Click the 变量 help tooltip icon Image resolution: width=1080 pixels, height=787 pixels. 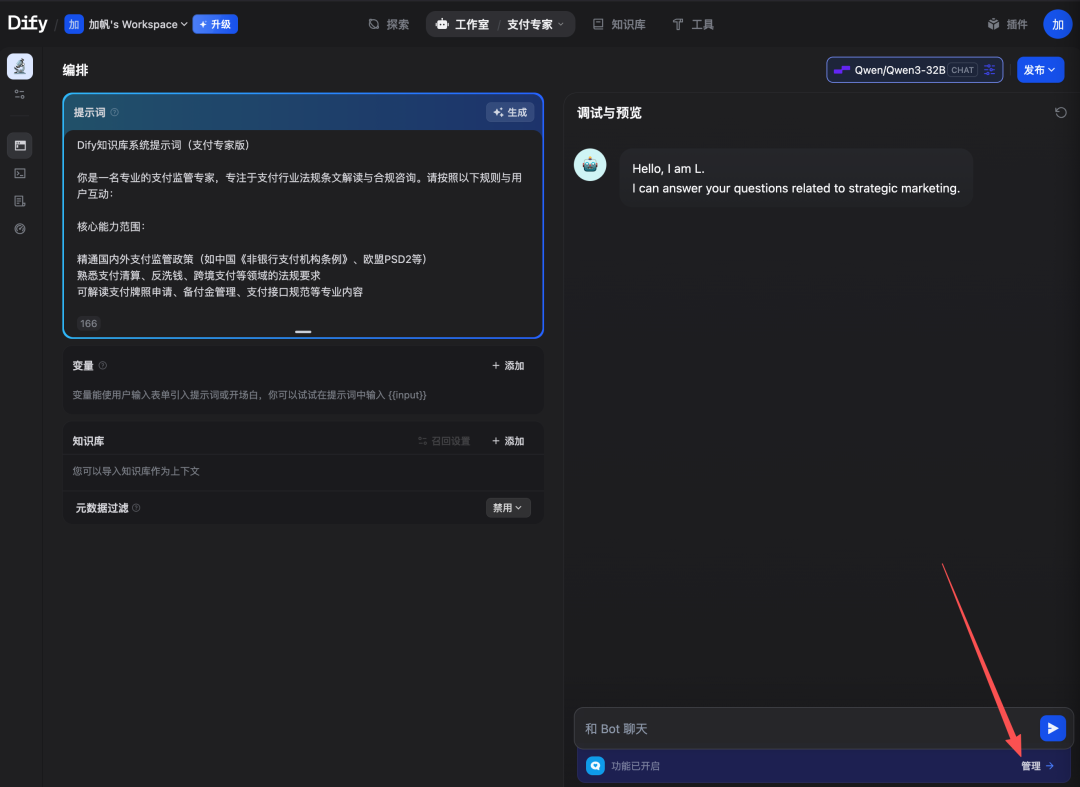[103, 366]
